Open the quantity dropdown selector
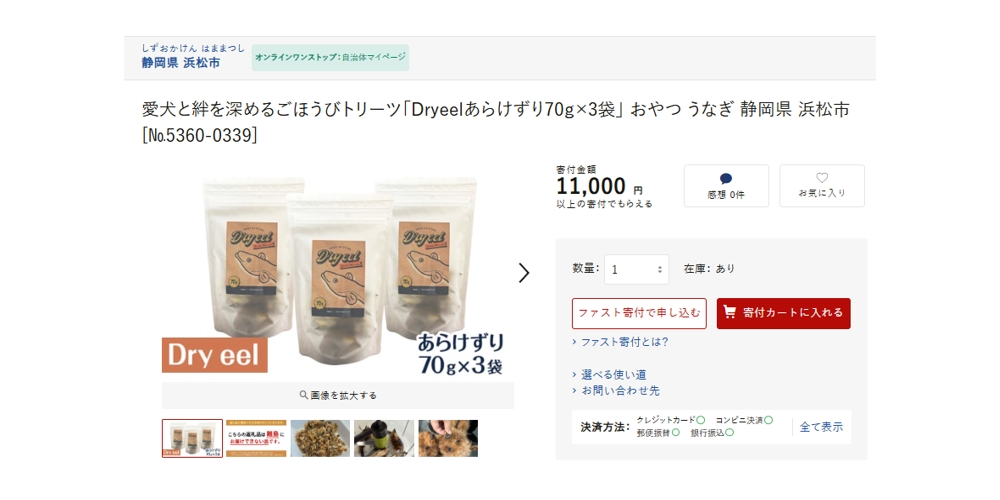 pos(636,269)
